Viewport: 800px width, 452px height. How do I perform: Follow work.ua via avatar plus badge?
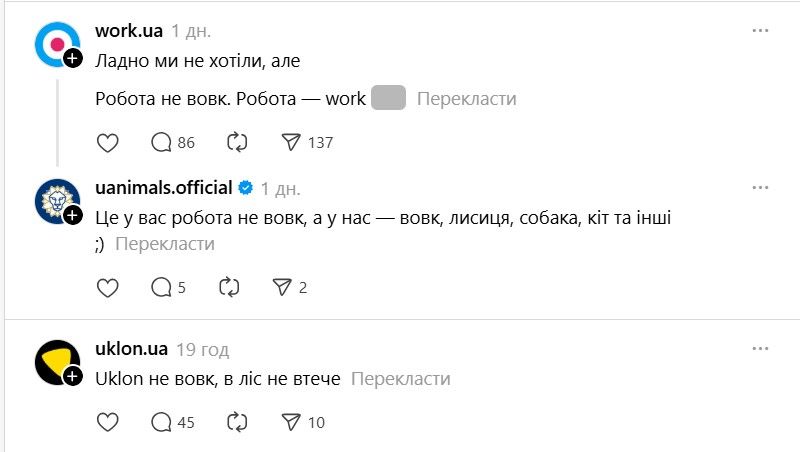pyautogui.click(x=73, y=59)
